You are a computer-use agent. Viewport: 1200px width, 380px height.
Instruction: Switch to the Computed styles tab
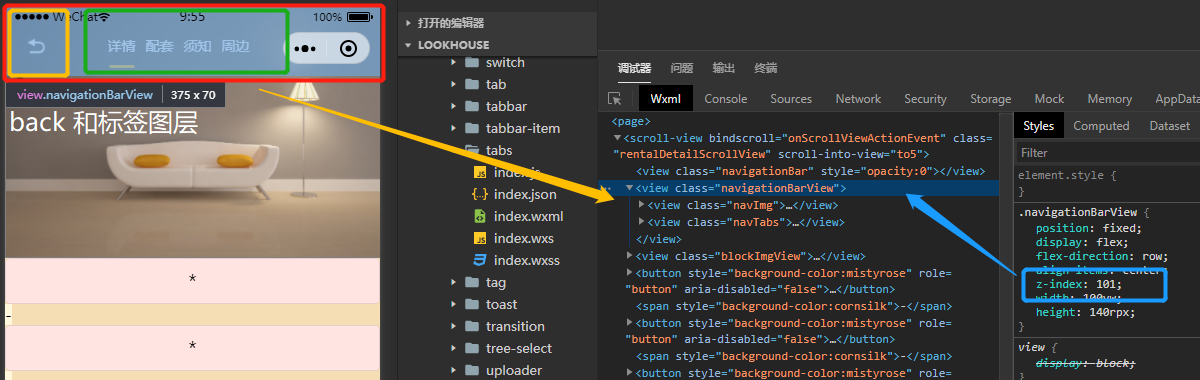click(1101, 126)
